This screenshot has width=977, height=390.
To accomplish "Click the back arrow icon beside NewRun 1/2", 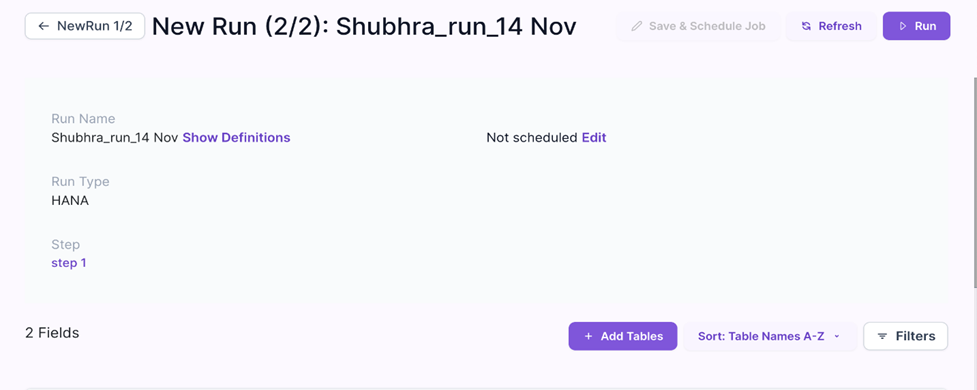I will pyautogui.click(x=43, y=26).
